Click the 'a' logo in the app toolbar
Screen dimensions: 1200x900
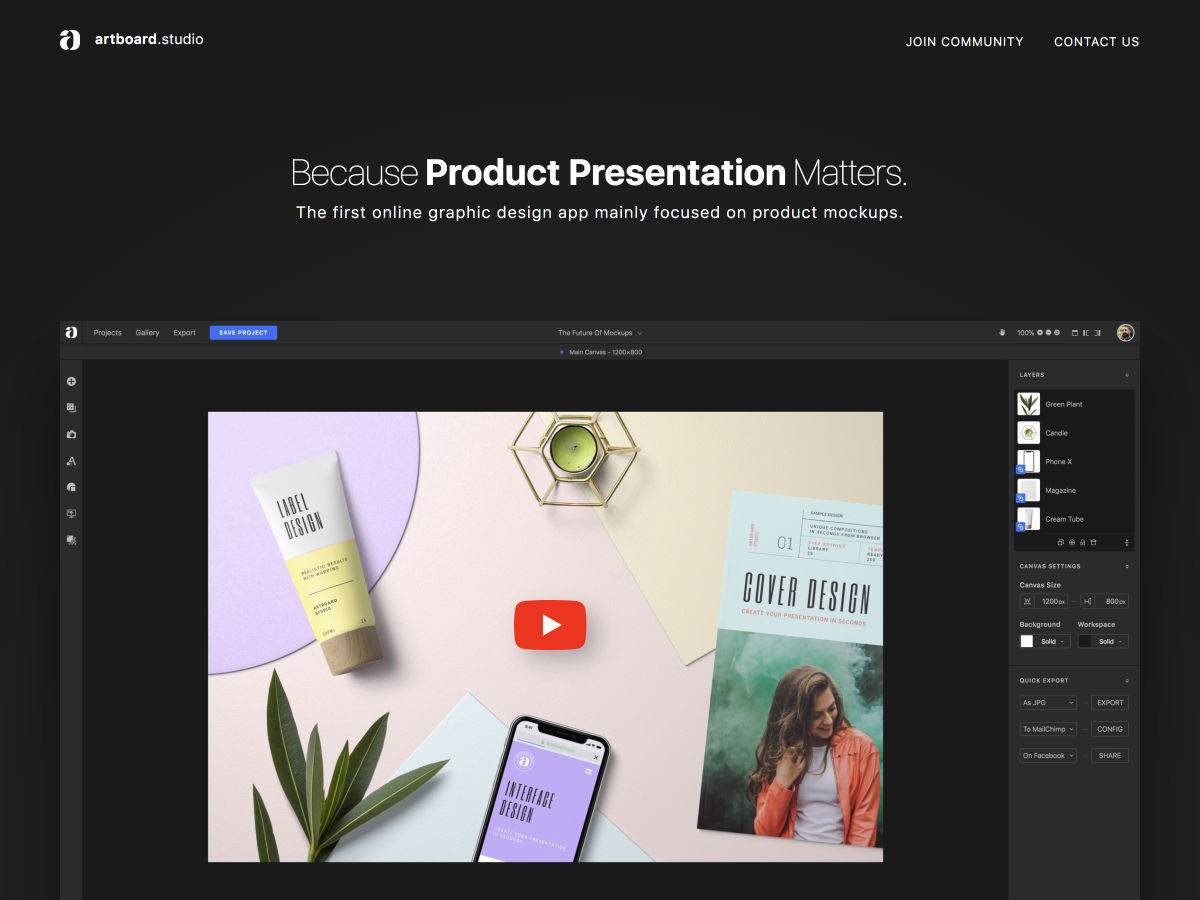pos(71,332)
